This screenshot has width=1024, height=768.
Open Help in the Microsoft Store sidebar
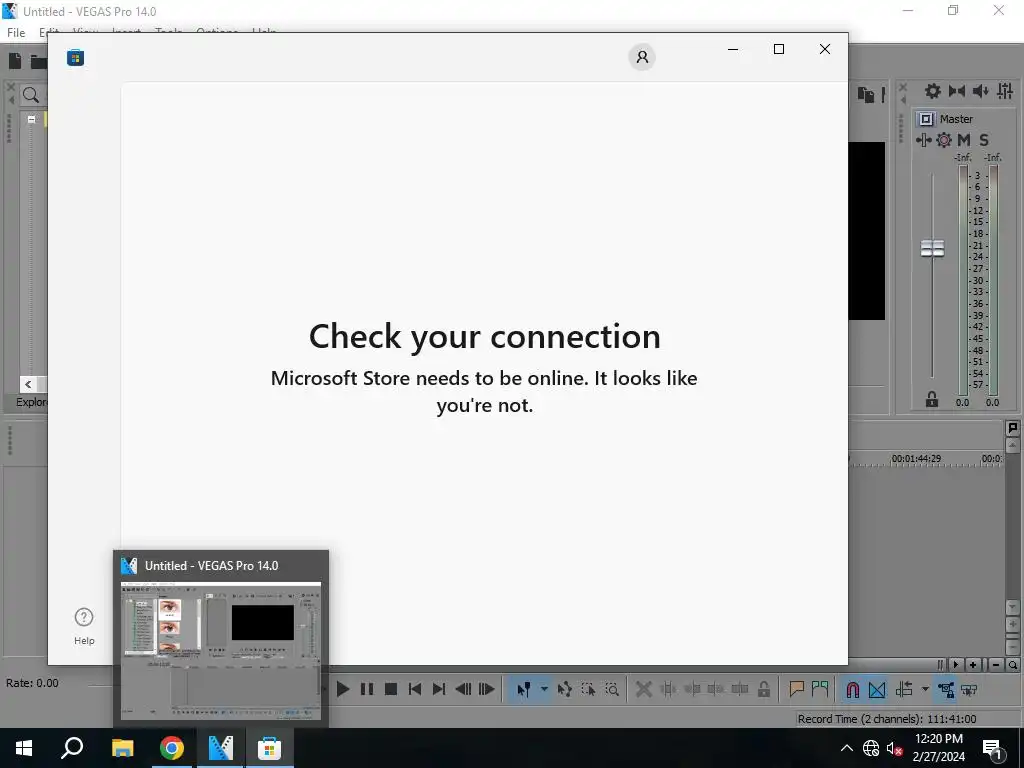[x=84, y=626]
